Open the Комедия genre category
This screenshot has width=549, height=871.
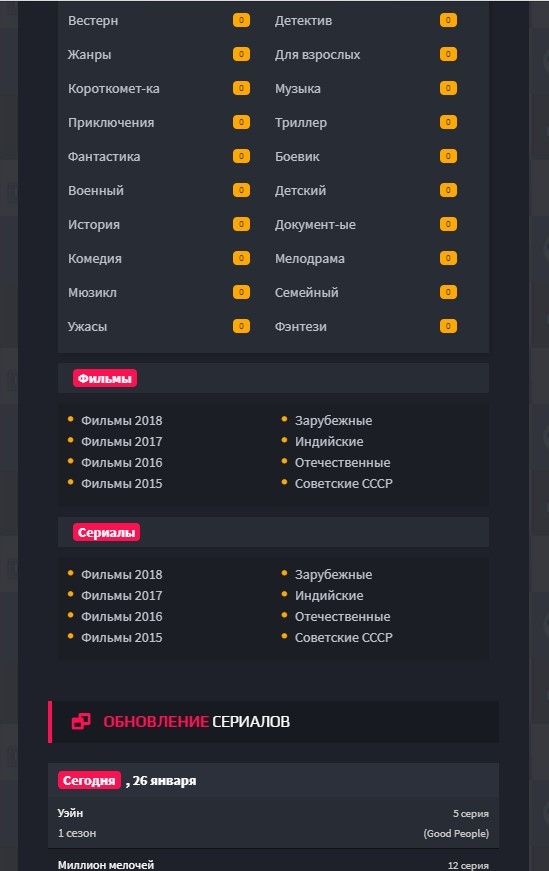click(x=94, y=258)
